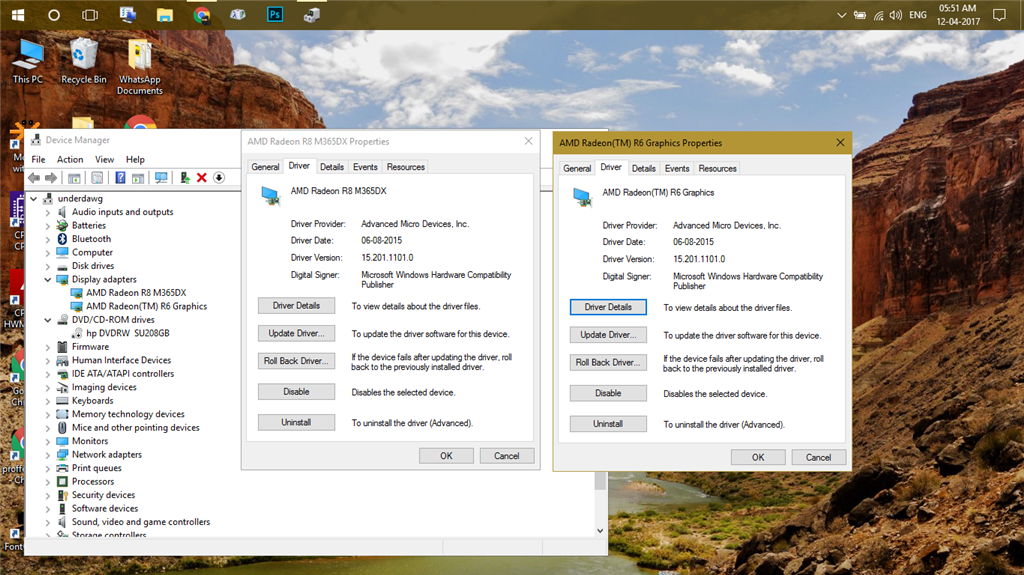Expand the Keyboards category
Viewport: 1024px width, 575px height.
pos(48,401)
